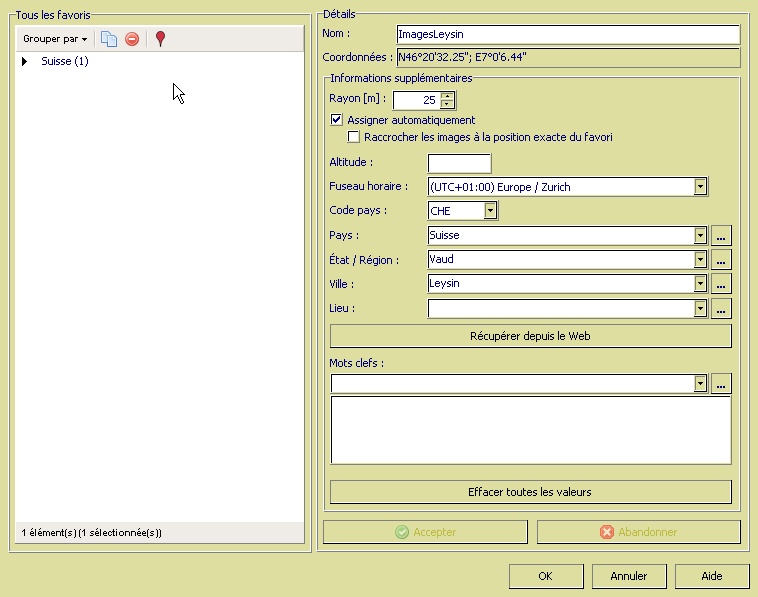
Task: Enable Raccrocher les images à la position exacte
Action: (354, 137)
